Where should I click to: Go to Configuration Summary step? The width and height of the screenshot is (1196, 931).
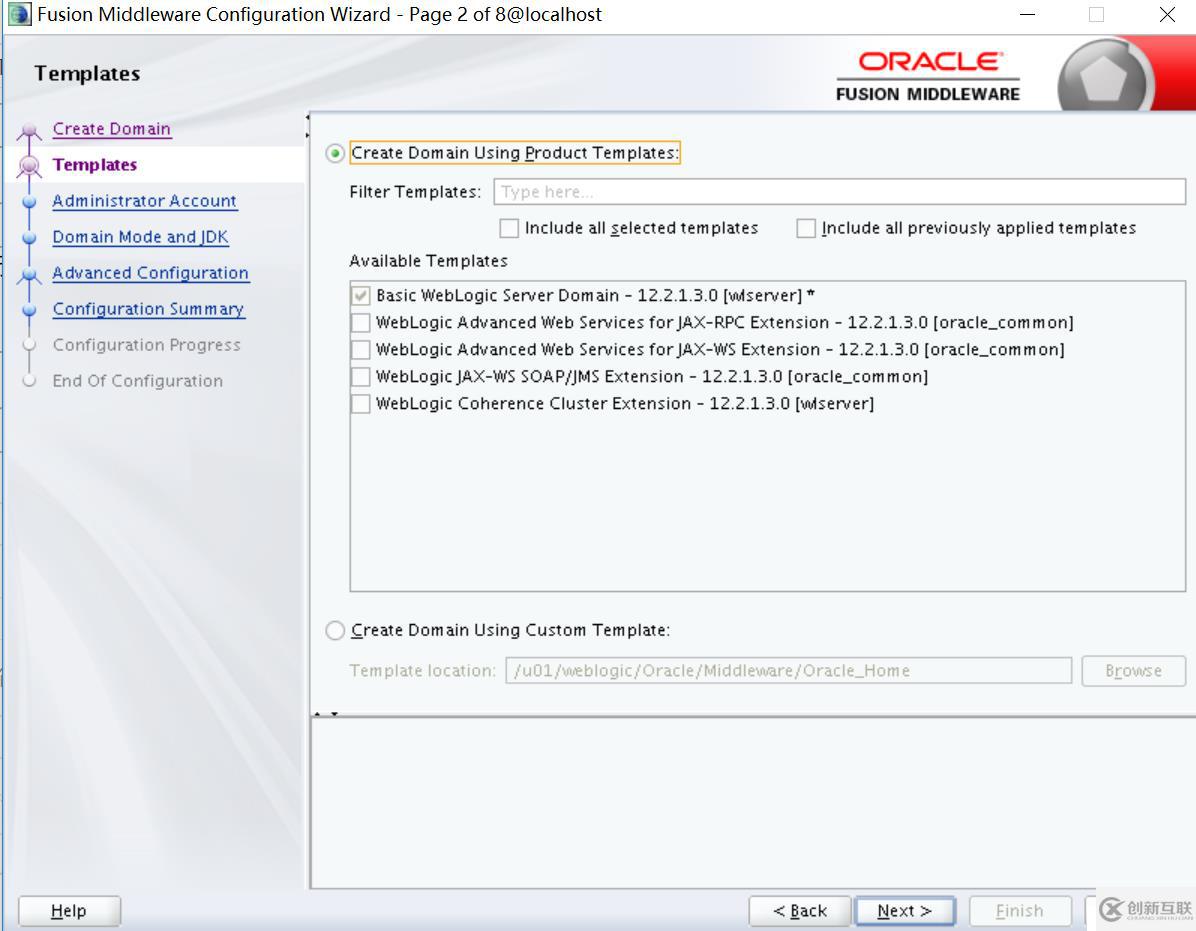148,309
